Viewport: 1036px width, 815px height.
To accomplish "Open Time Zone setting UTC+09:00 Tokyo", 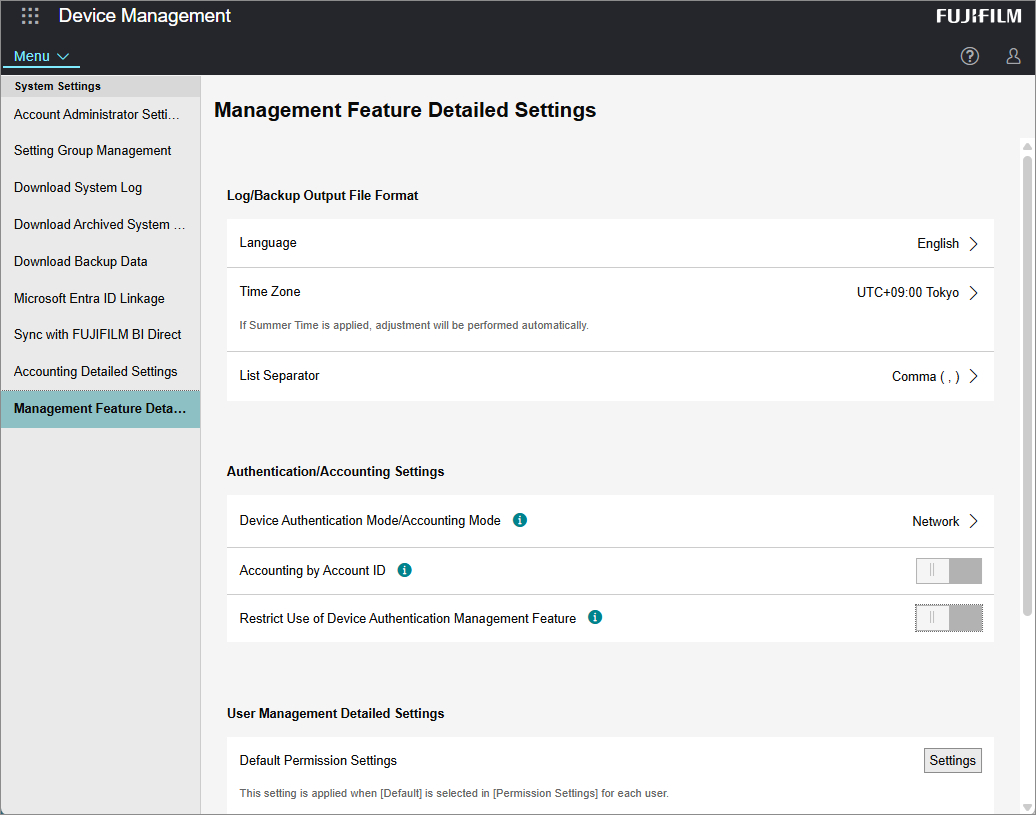I will (x=610, y=309).
